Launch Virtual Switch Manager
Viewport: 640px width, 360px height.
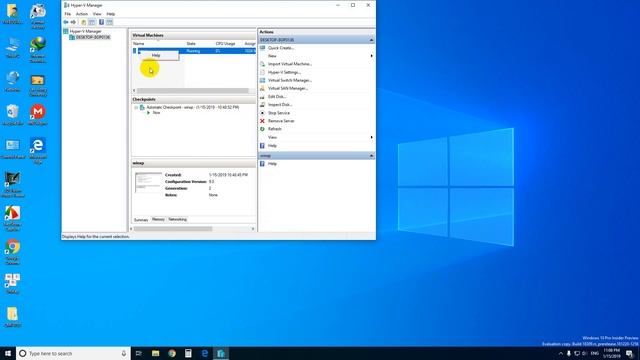coord(290,80)
